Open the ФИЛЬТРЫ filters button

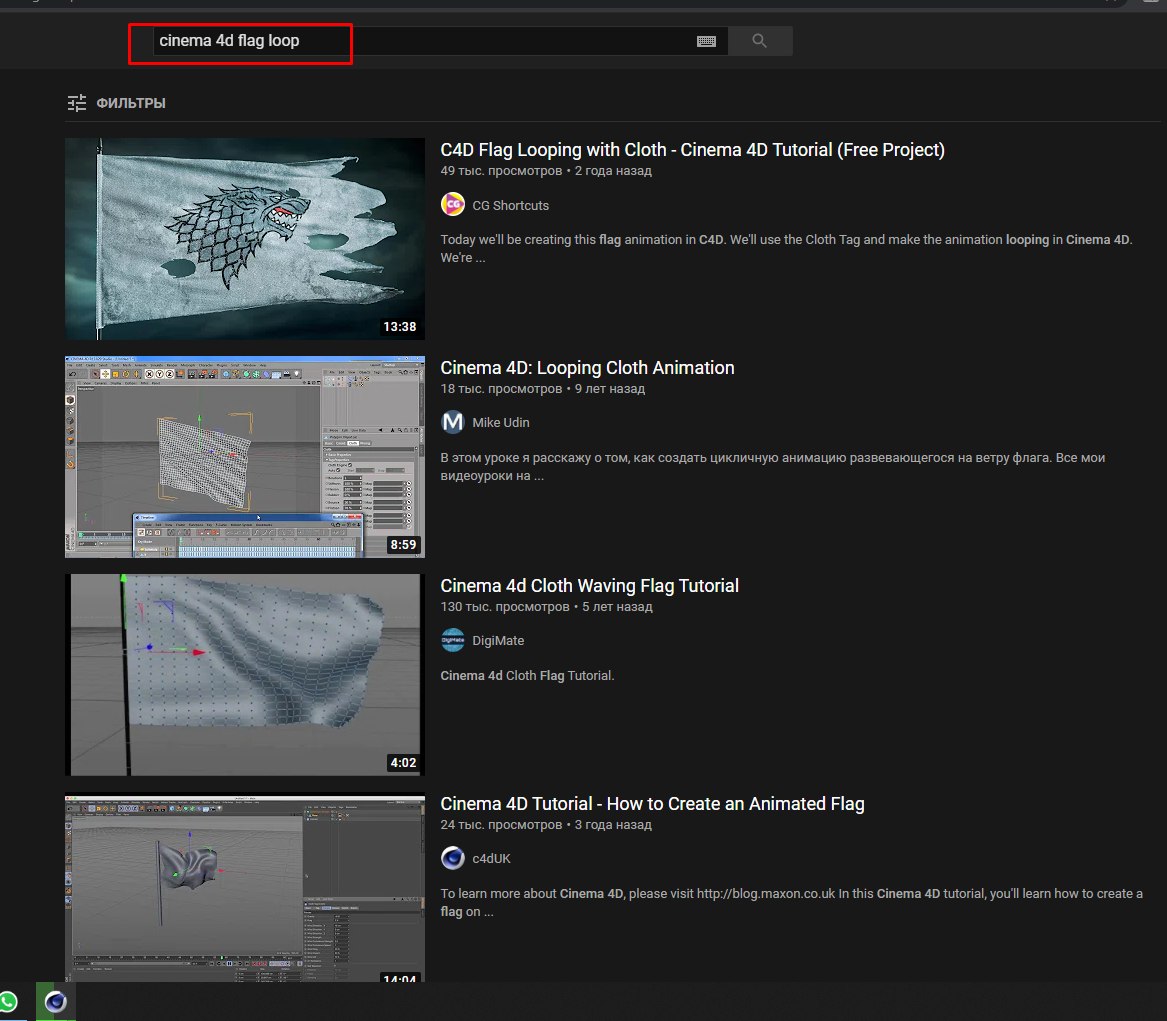coord(116,103)
